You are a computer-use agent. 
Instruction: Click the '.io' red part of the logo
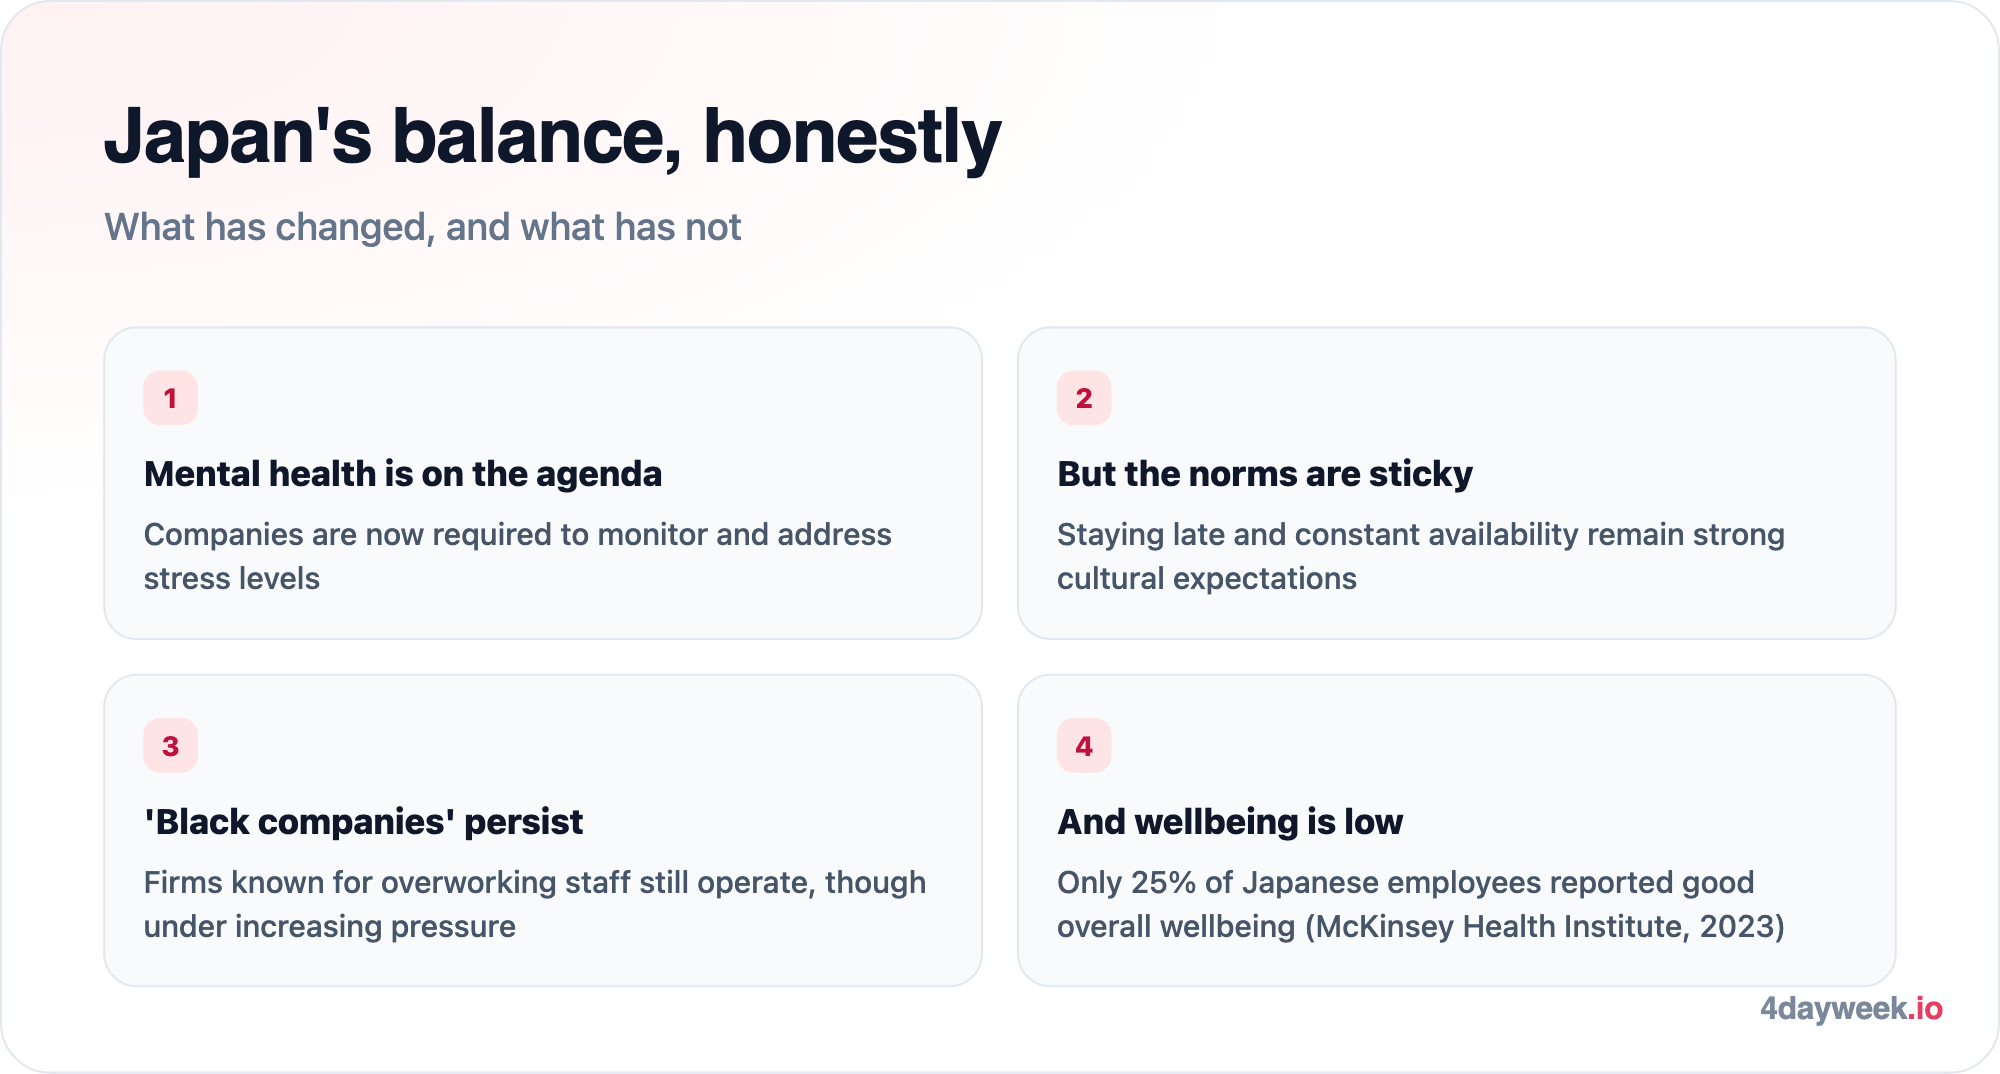click(x=1925, y=1008)
